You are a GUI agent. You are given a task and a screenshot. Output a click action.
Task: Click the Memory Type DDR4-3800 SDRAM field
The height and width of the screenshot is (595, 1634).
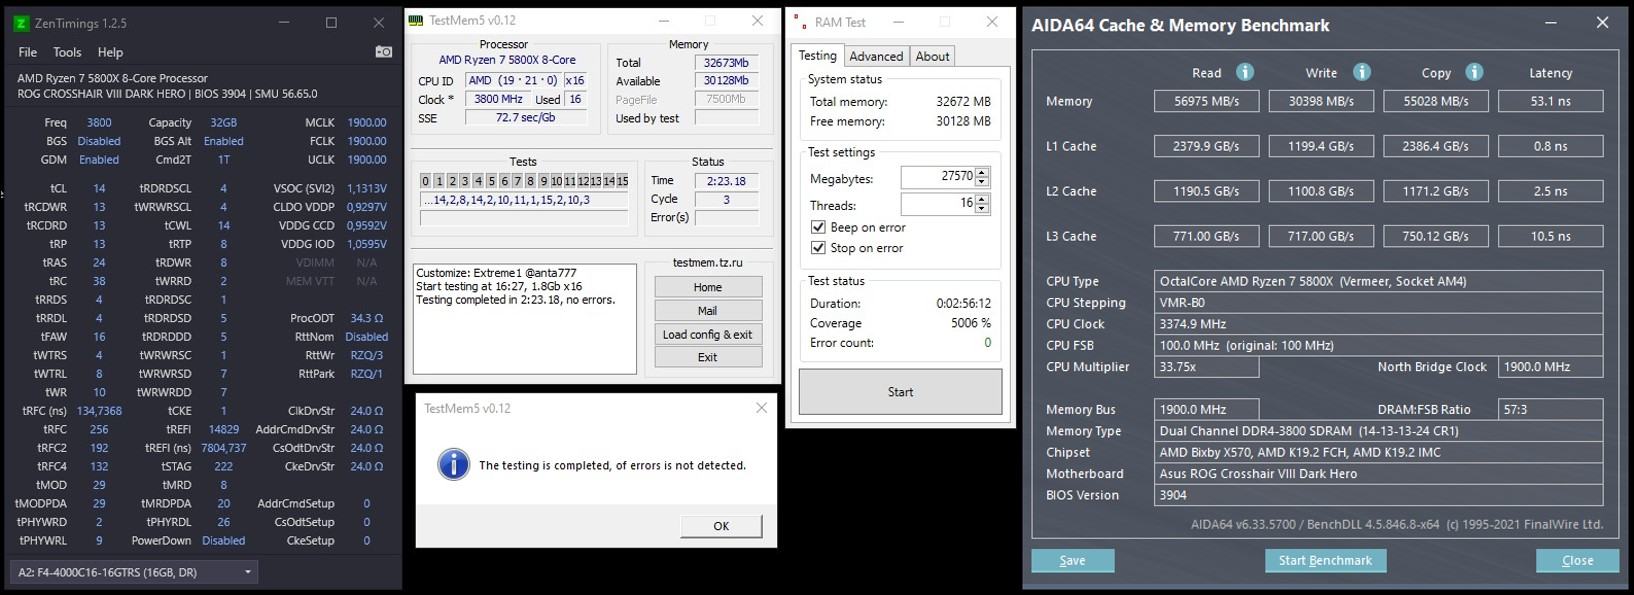(x=1378, y=431)
